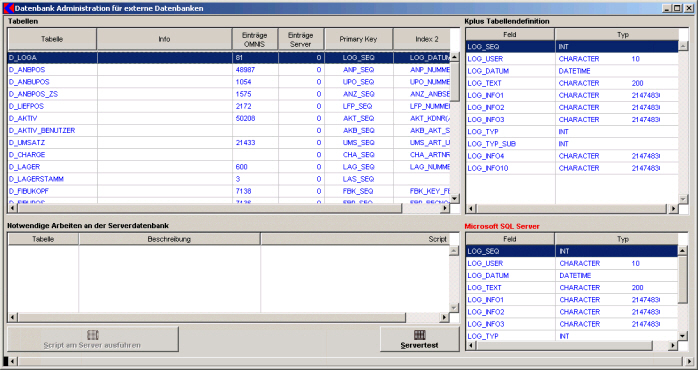
Task: Select the D_AKTIV table row
Action: tap(229, 118)
